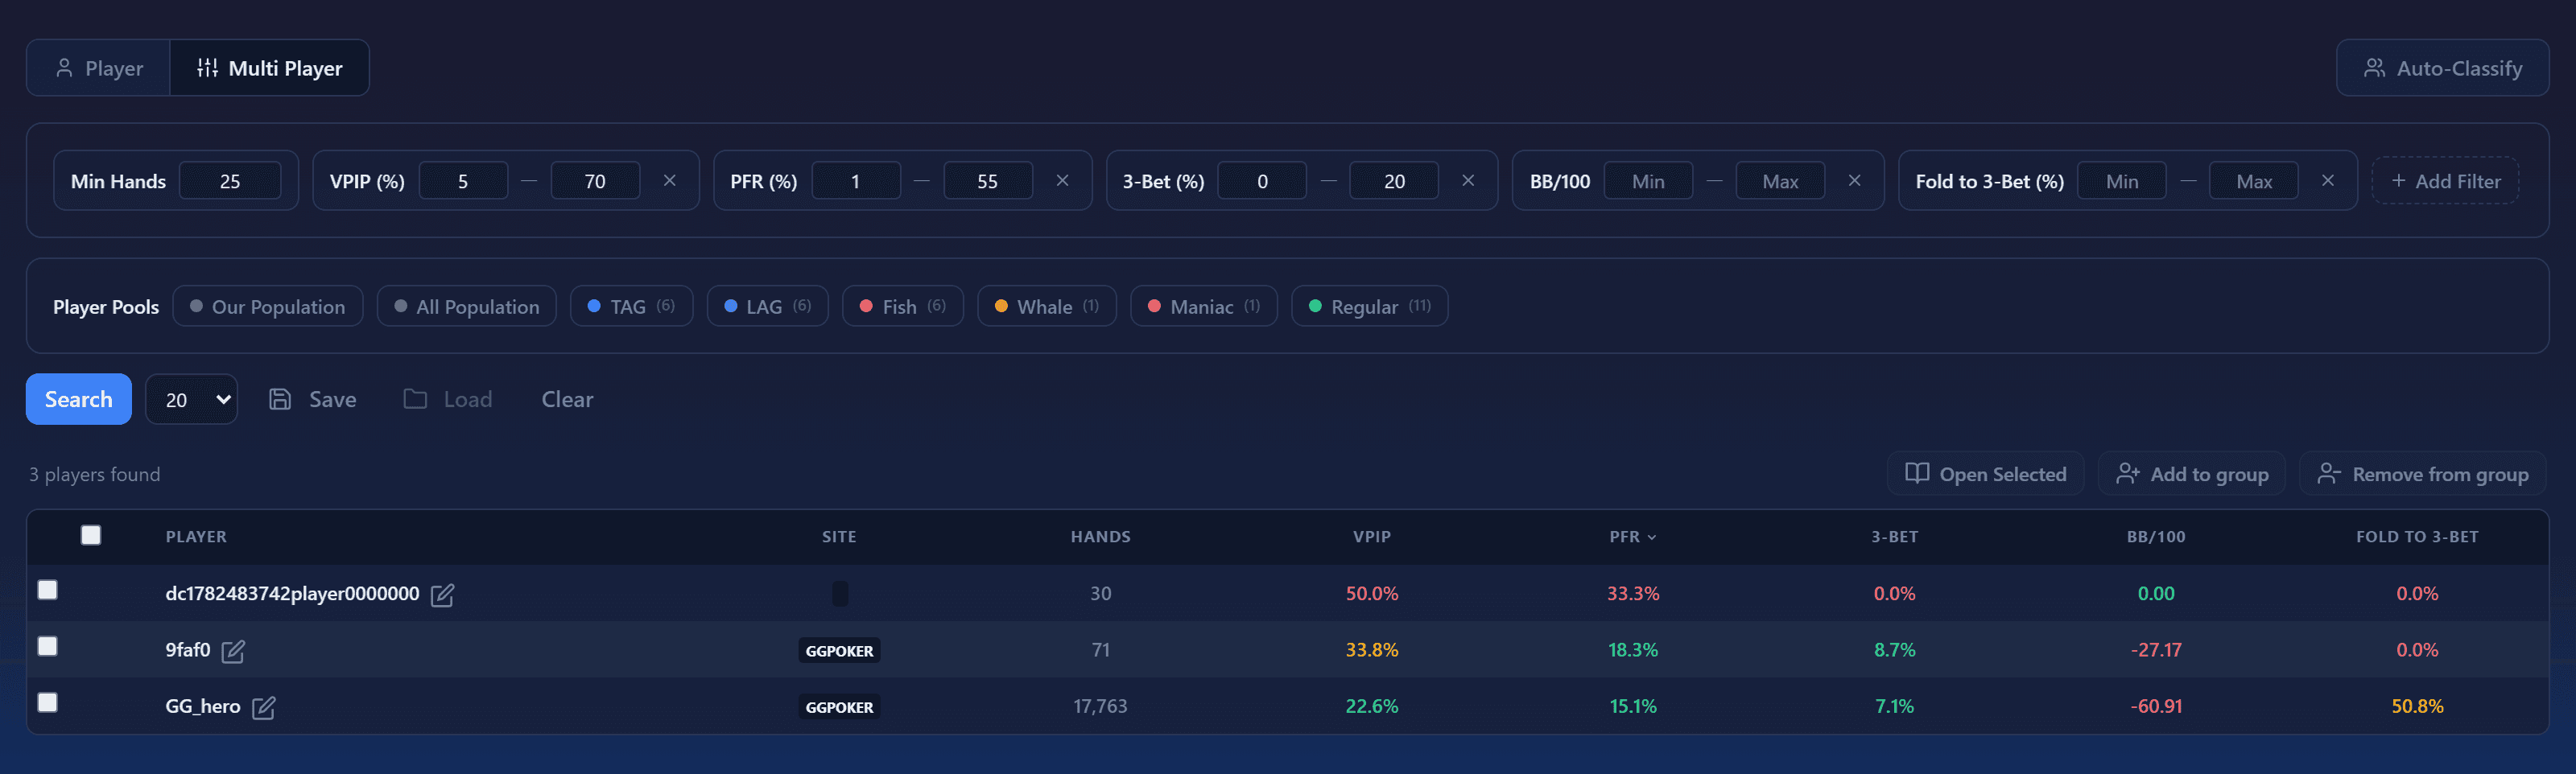Remove the PFR filter with its X
This screenshot has width=2576, height=774.
point(1063,180)
